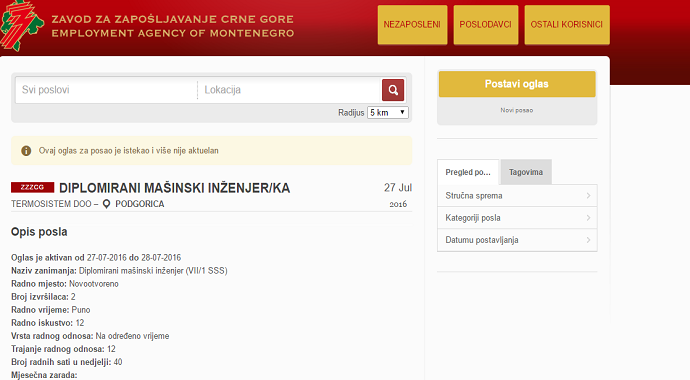
Task: Open the POSLODAVCI menu
Action: coord(486,25)
